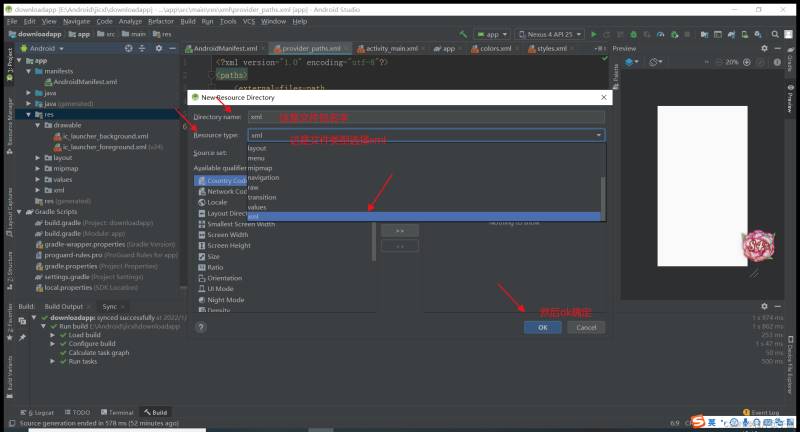Expand Run tasks step in Build output
The height and width of the screenshot is (432, 800).
point(53,361)
